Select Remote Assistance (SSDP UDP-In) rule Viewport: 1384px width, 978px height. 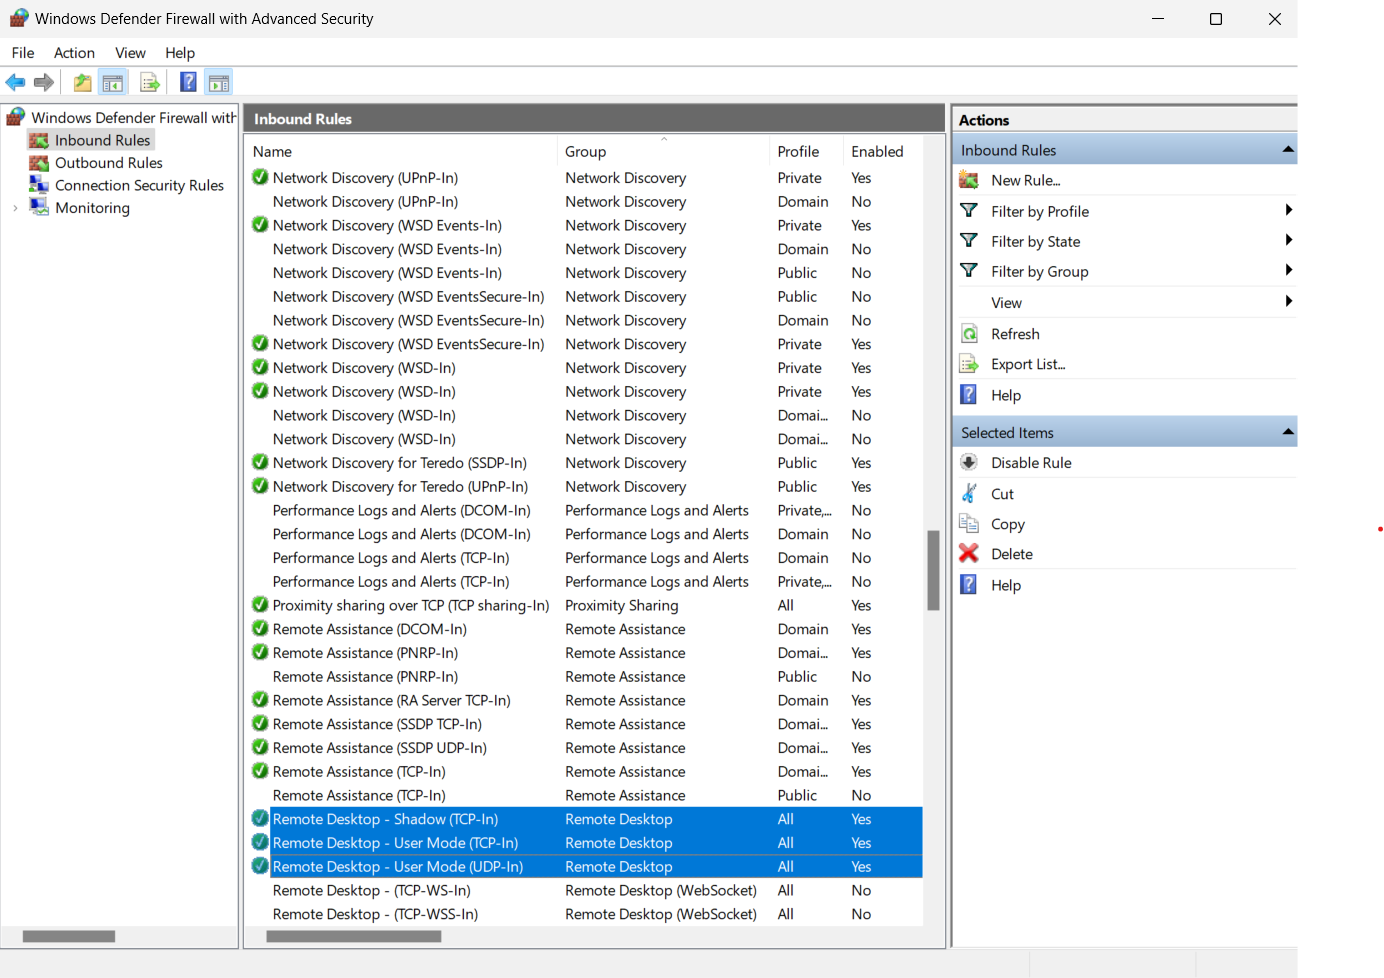(586, 748)
